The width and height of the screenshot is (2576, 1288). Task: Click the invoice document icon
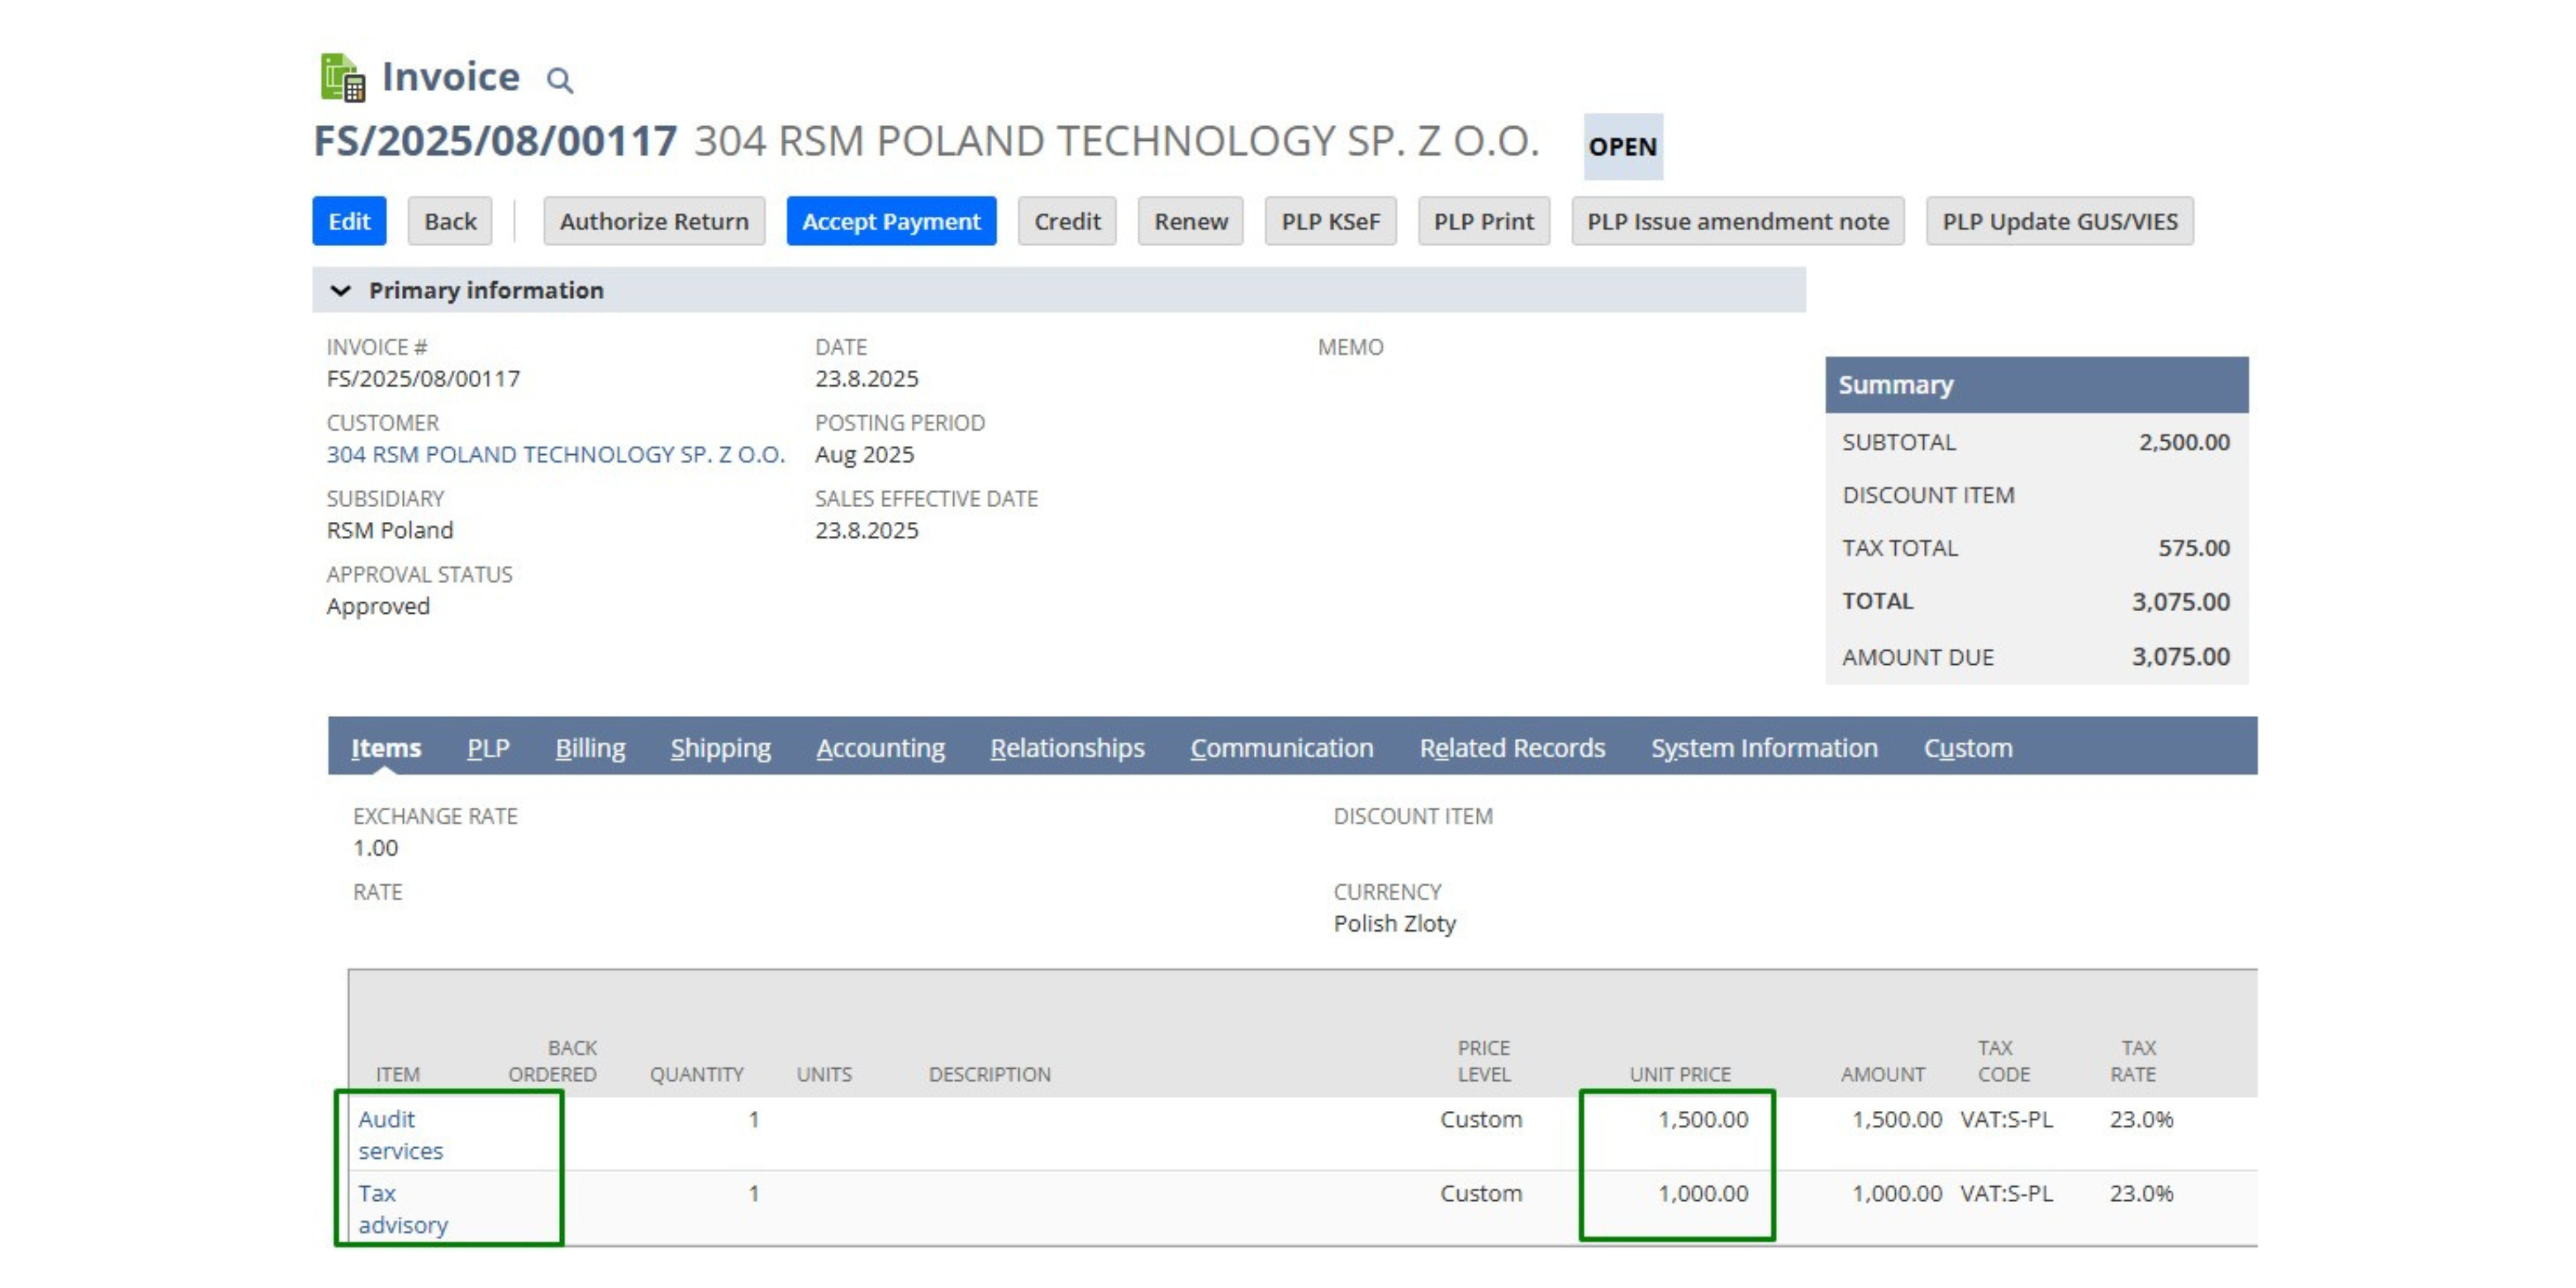coord(342,77)
